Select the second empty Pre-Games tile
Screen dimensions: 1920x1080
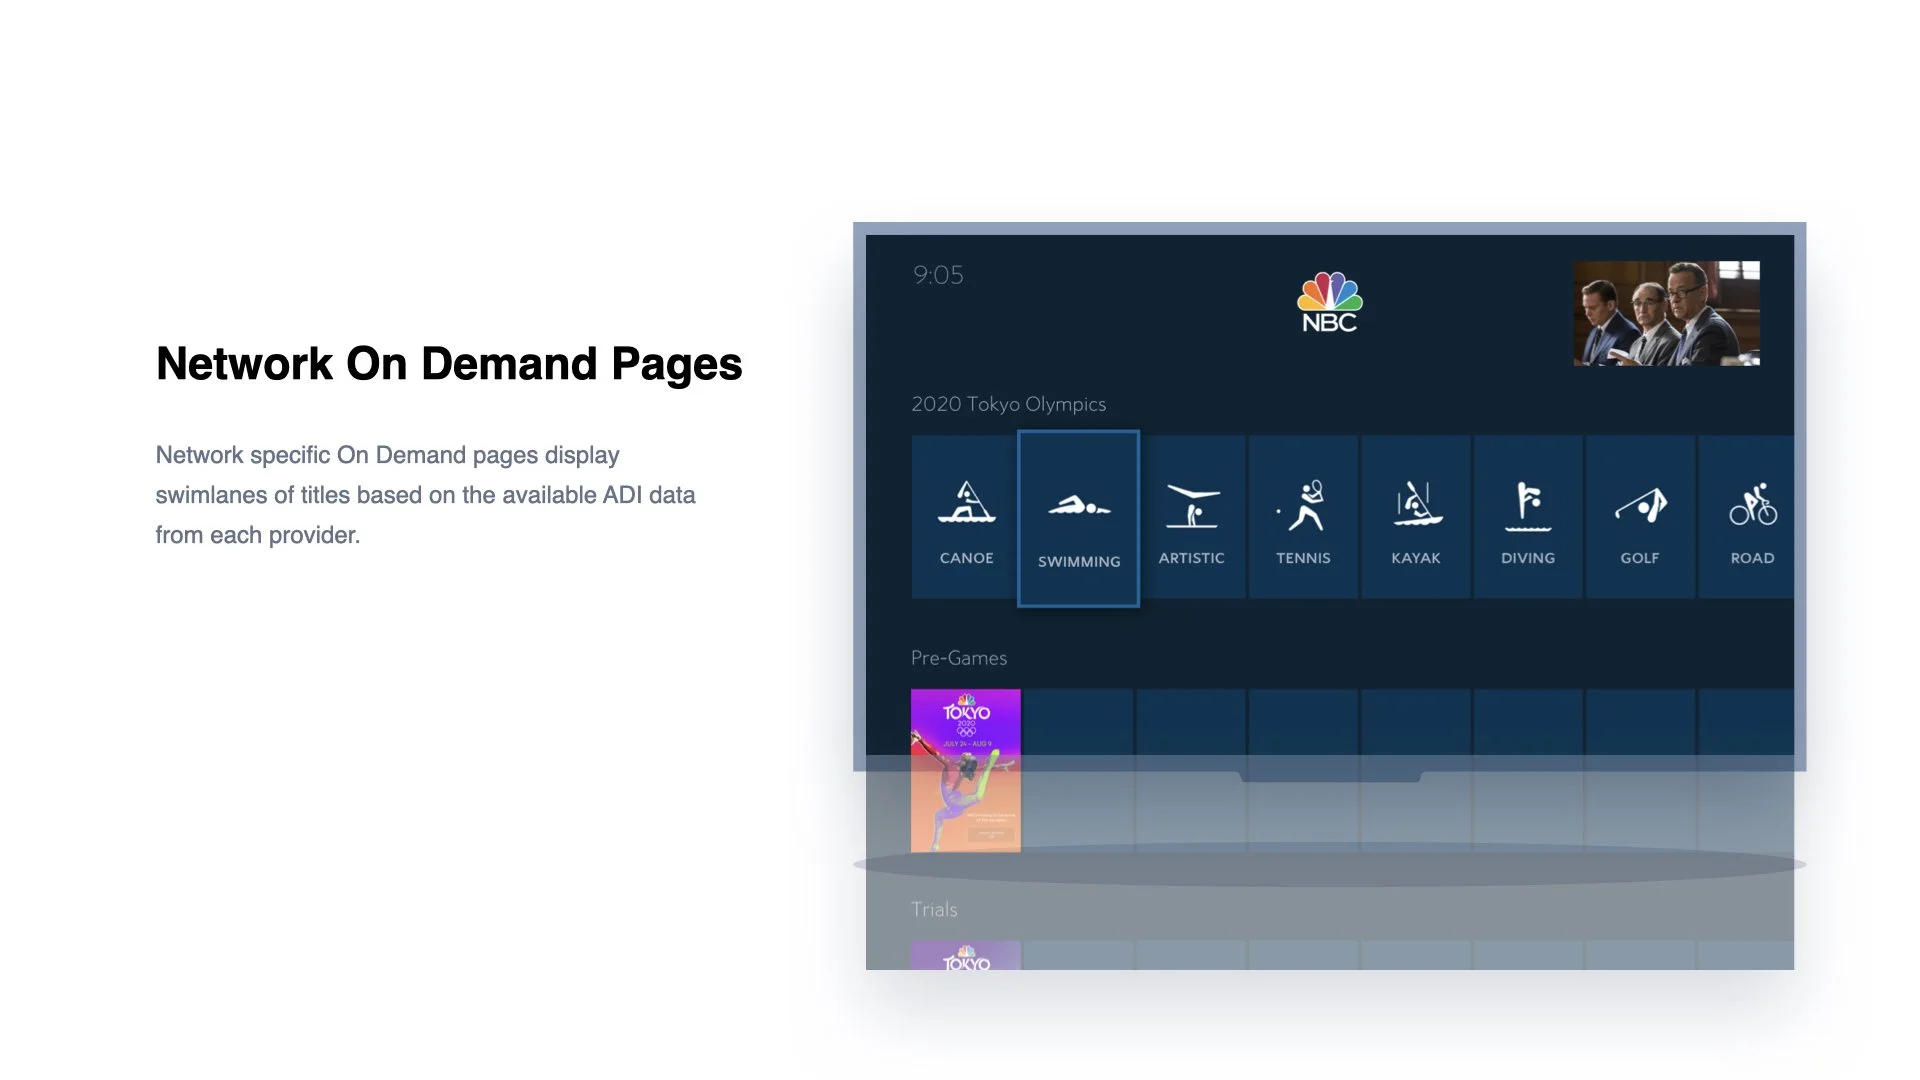1190,722
